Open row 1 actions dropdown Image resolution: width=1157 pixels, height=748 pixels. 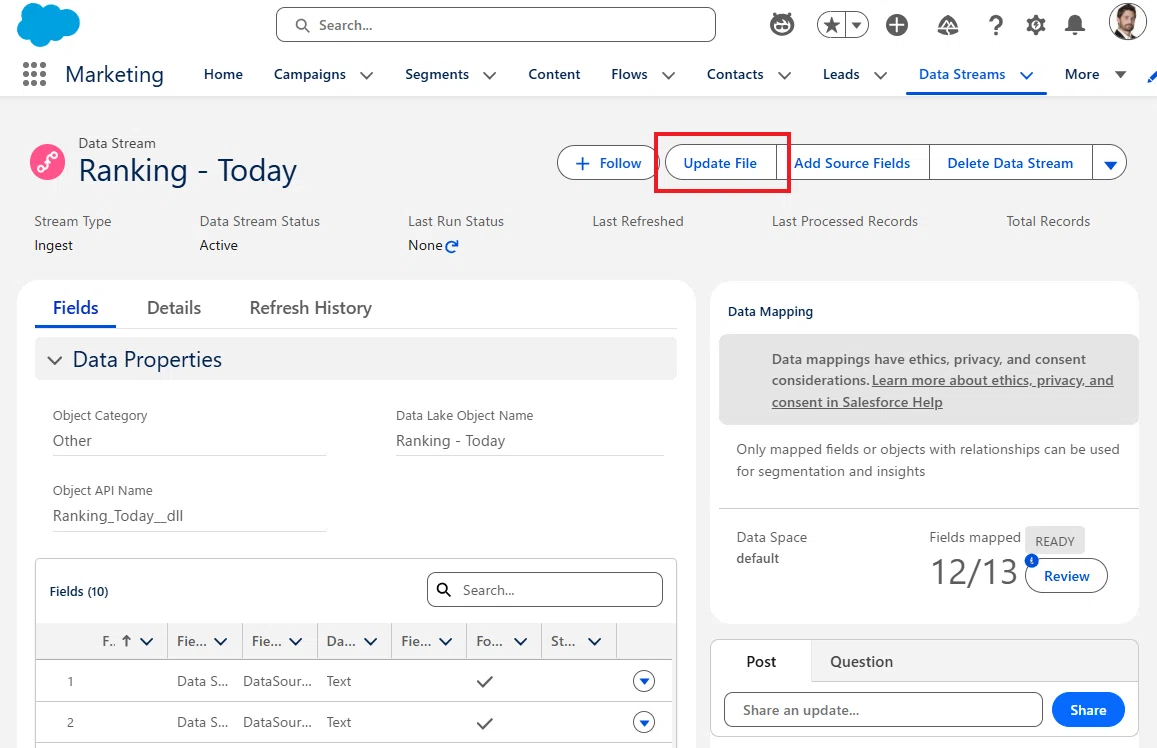(644, 681)
